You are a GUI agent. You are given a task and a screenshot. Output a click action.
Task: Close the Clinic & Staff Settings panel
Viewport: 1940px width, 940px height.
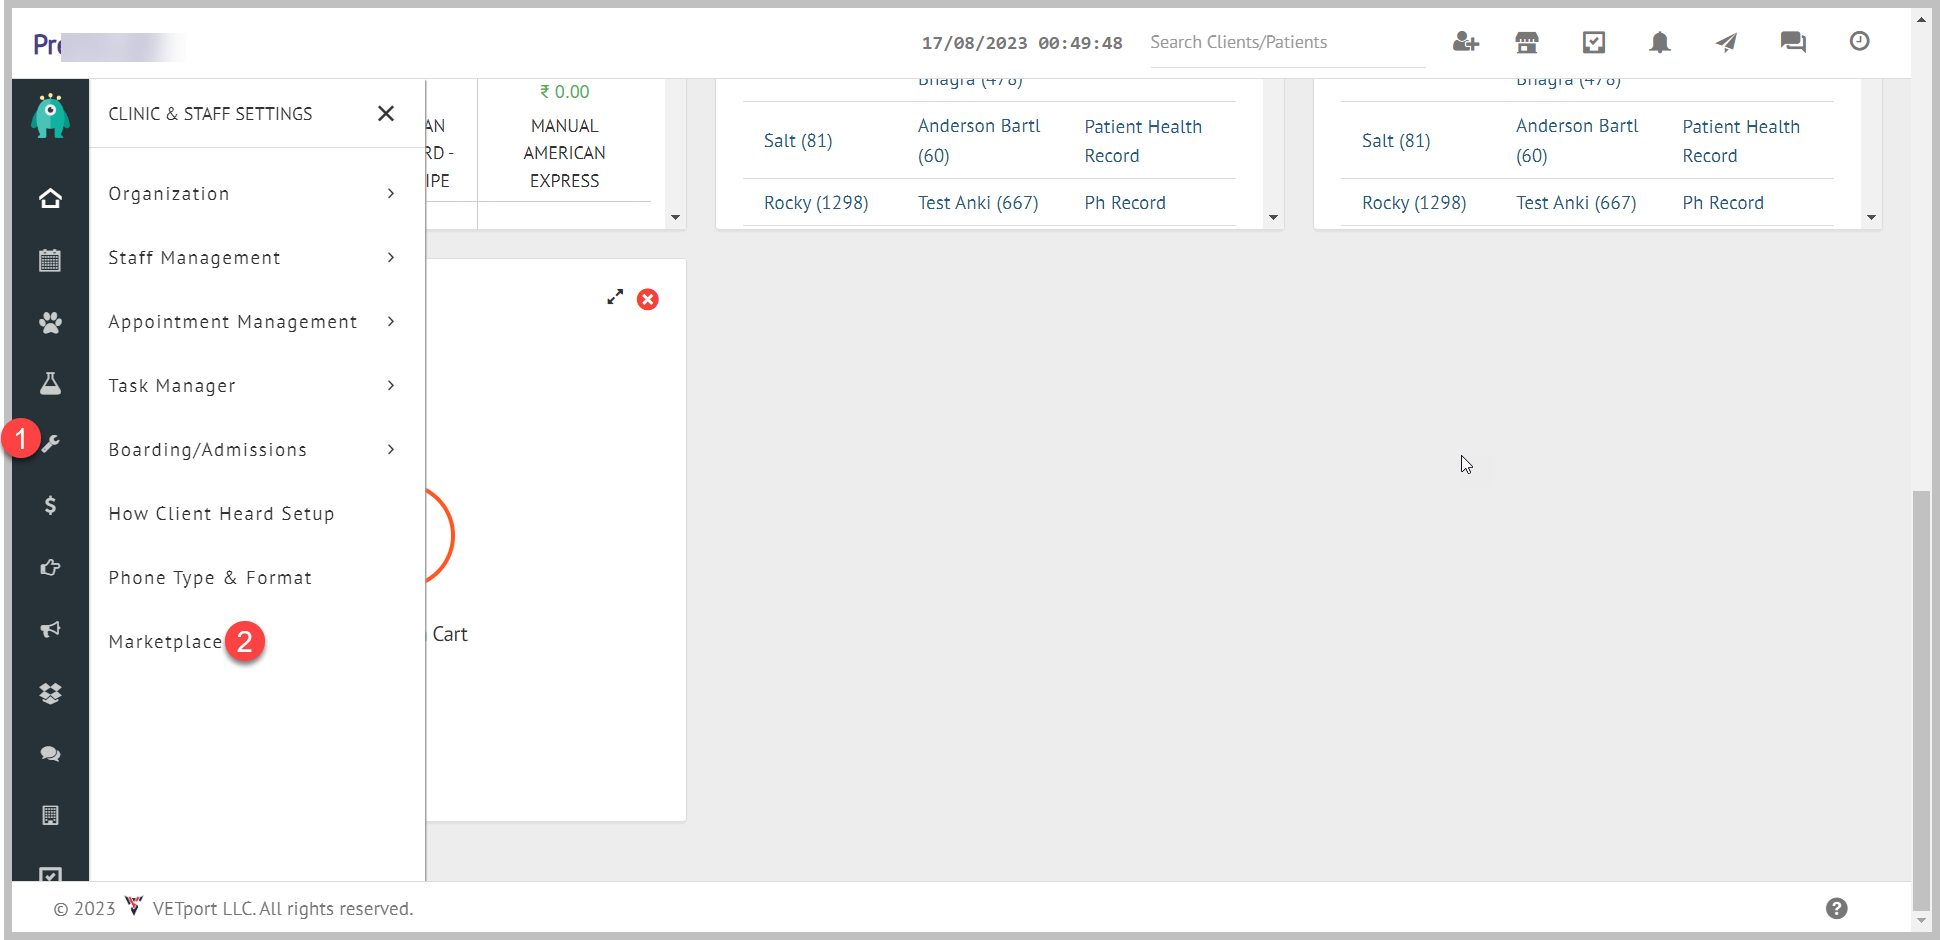386,114
